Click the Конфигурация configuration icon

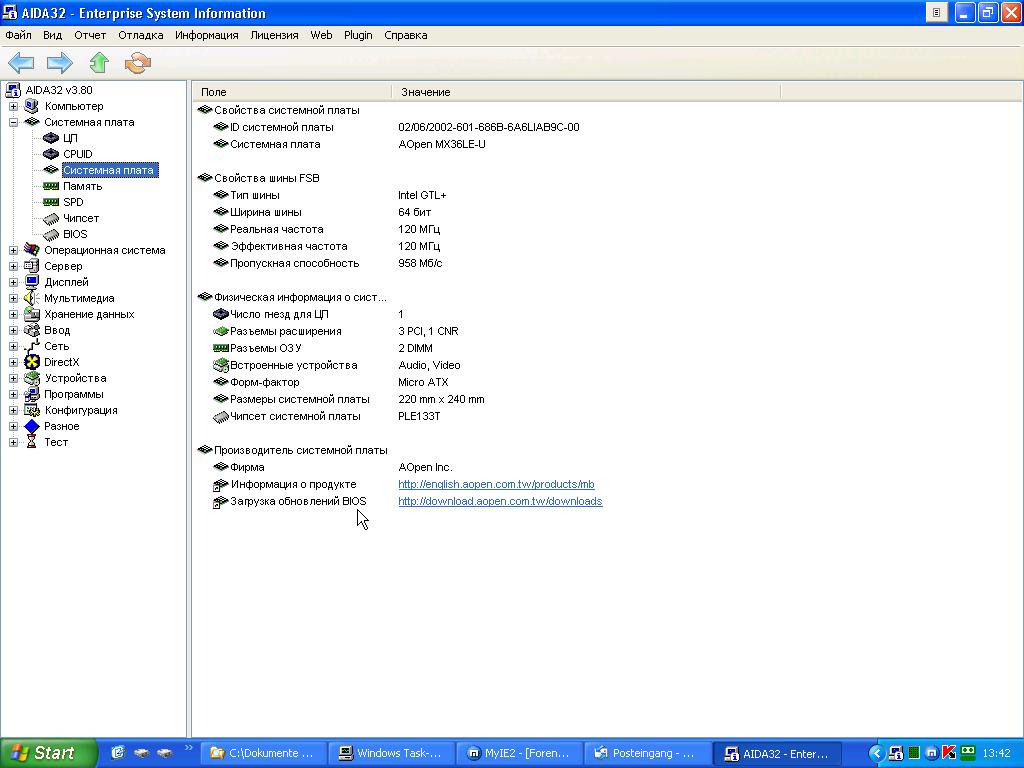click(x=32, y=410)
